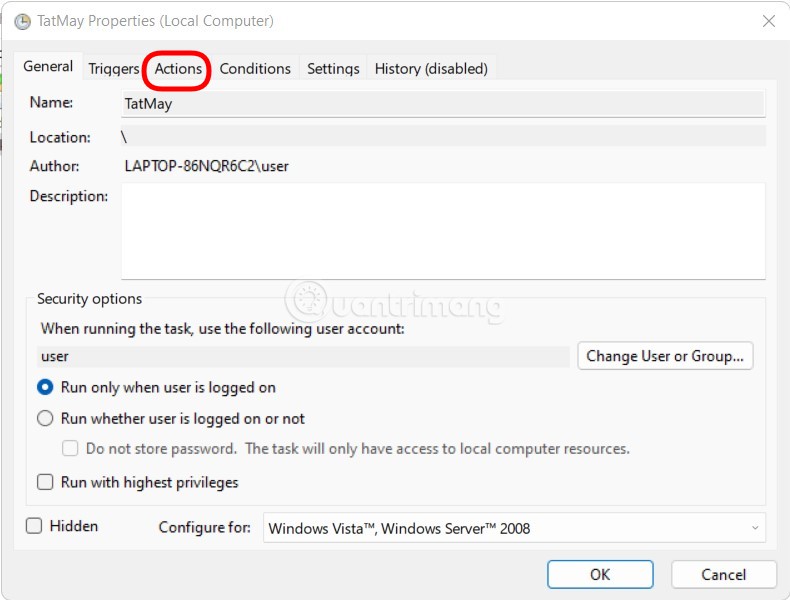Enable Run with highest privileges

(x=45, y=482)
